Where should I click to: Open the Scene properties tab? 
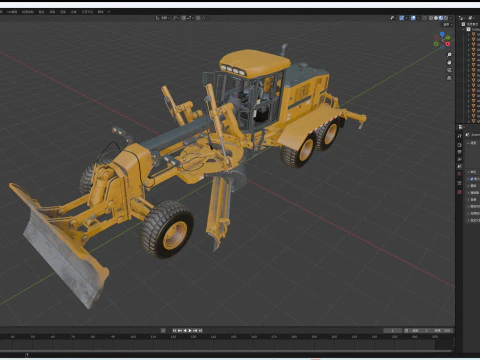pyautogui.click(x=460, y=166)
